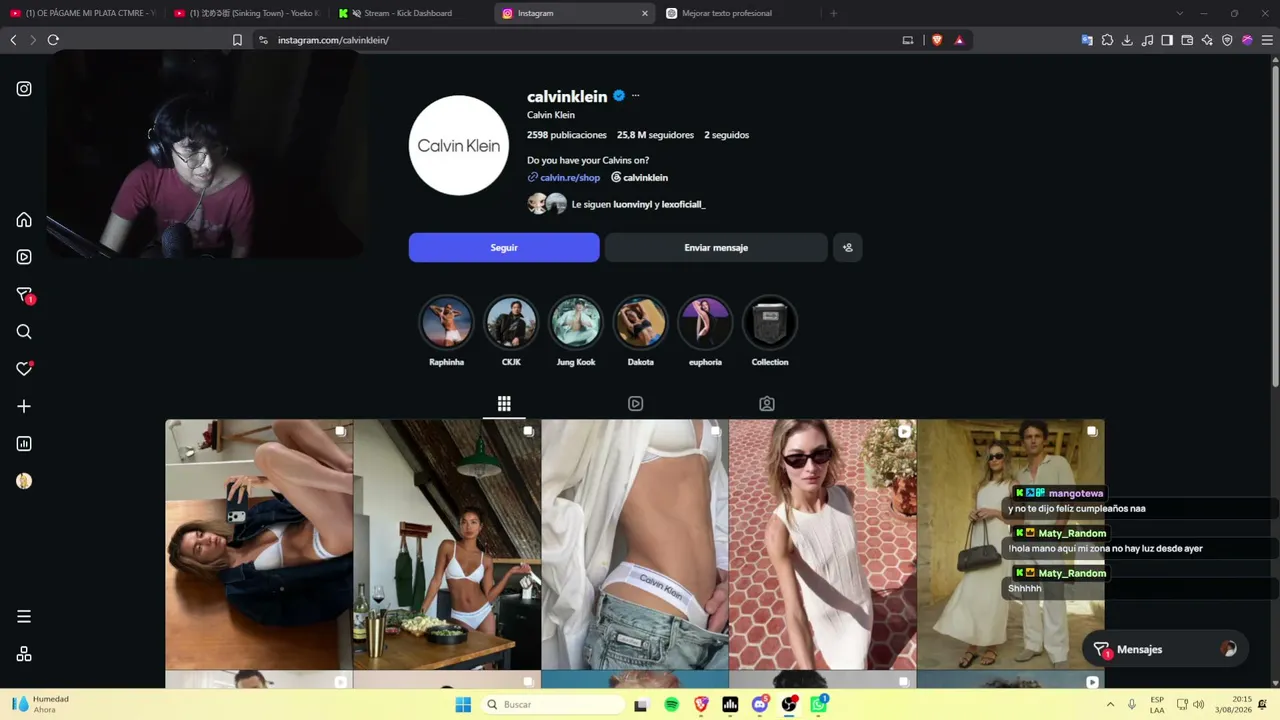
Task: Click the Calvin Klein profile picture
Action: coord(459,145)
